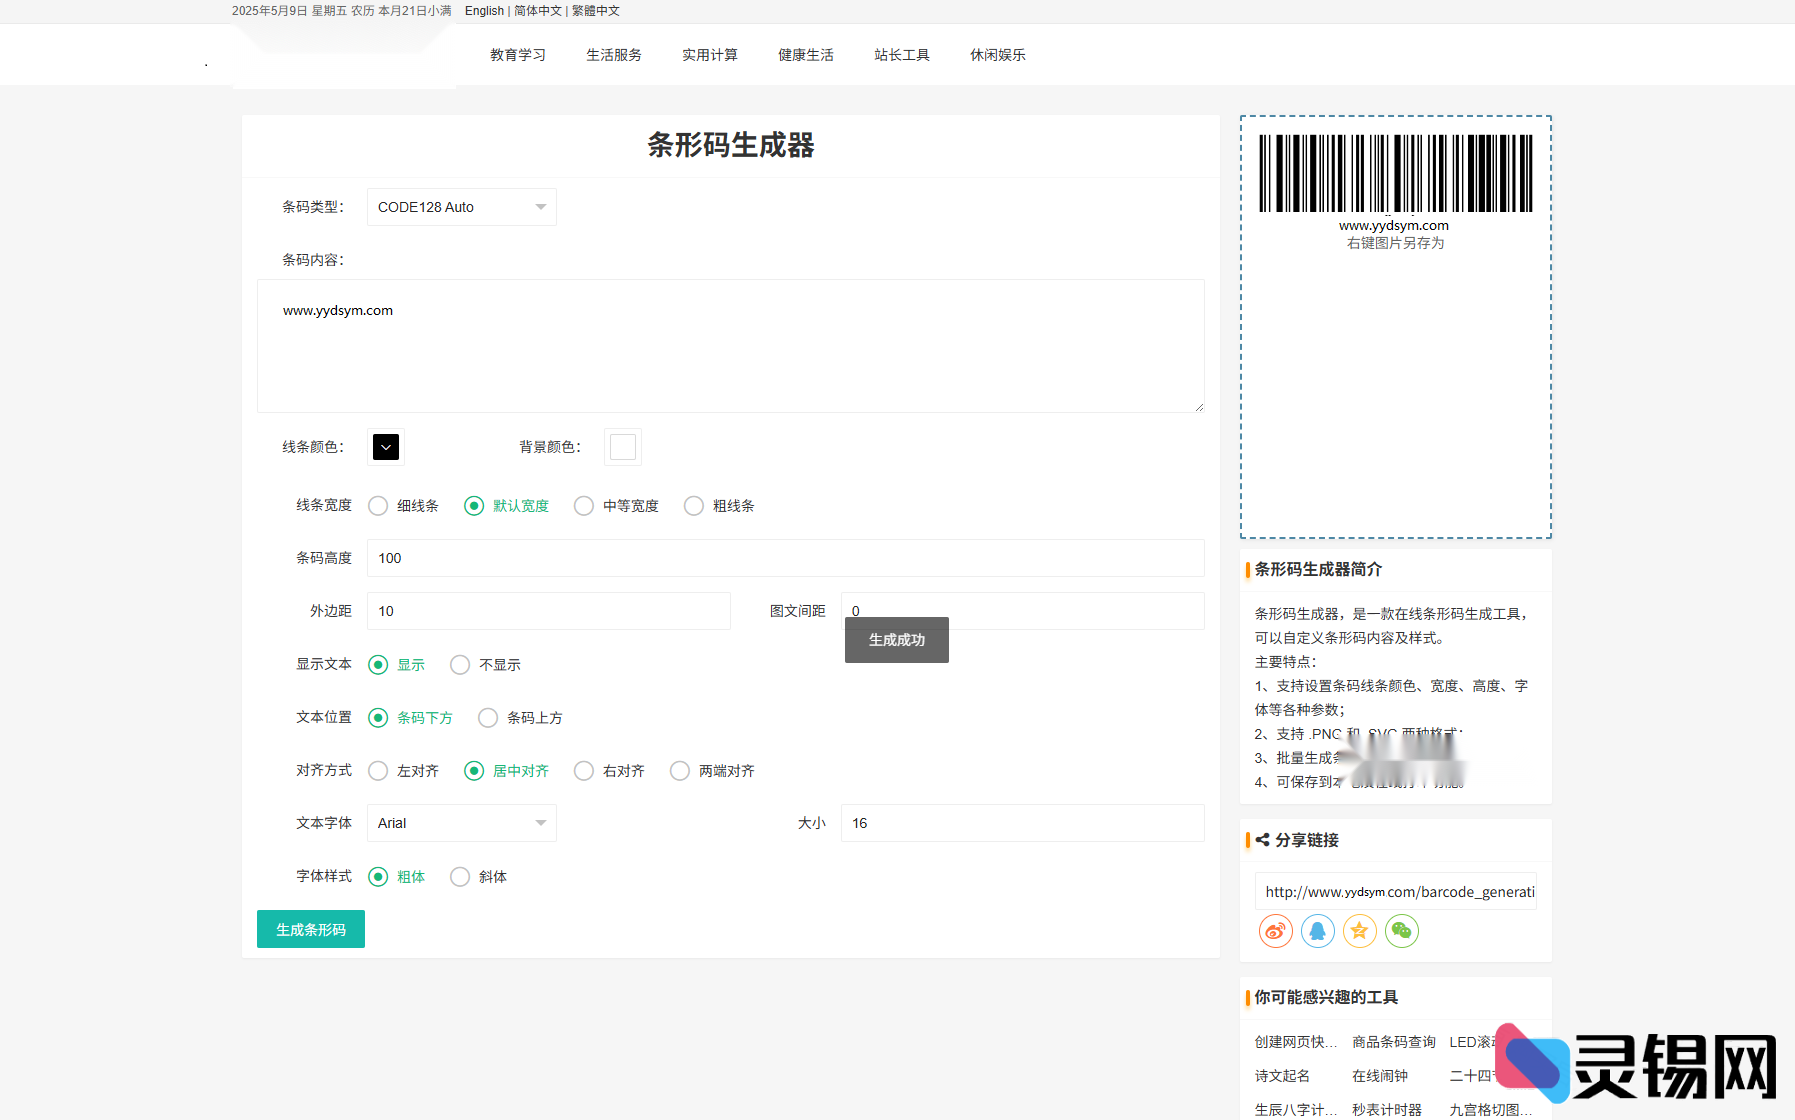The image size is (1795, 1120).
Task: Share via Weibo icon
Action: (1275, 931)
